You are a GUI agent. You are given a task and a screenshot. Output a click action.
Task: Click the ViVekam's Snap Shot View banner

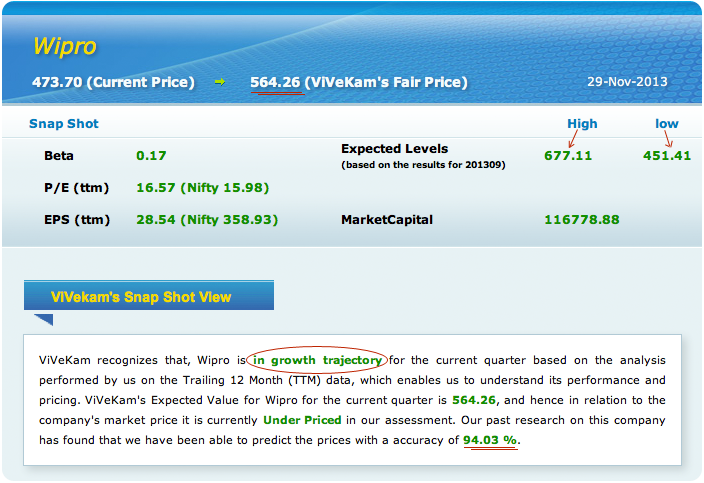click(x=149, y=295)
